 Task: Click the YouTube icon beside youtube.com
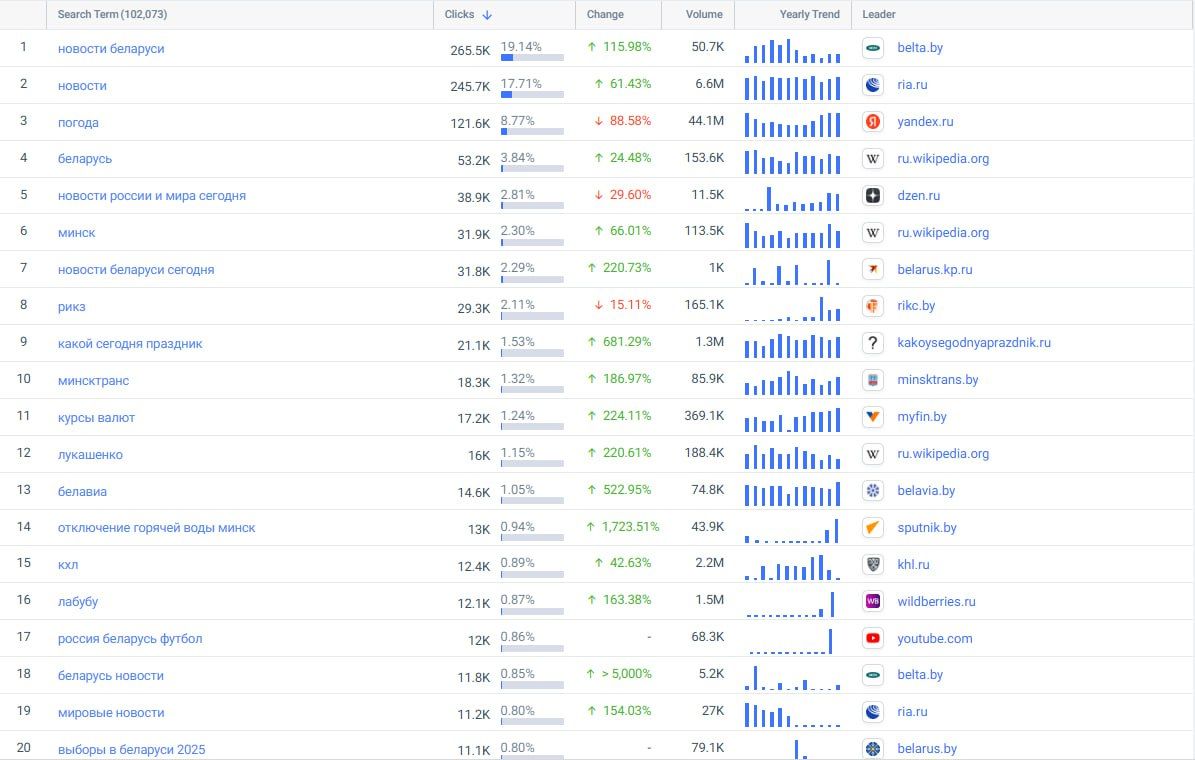point(873,638)
